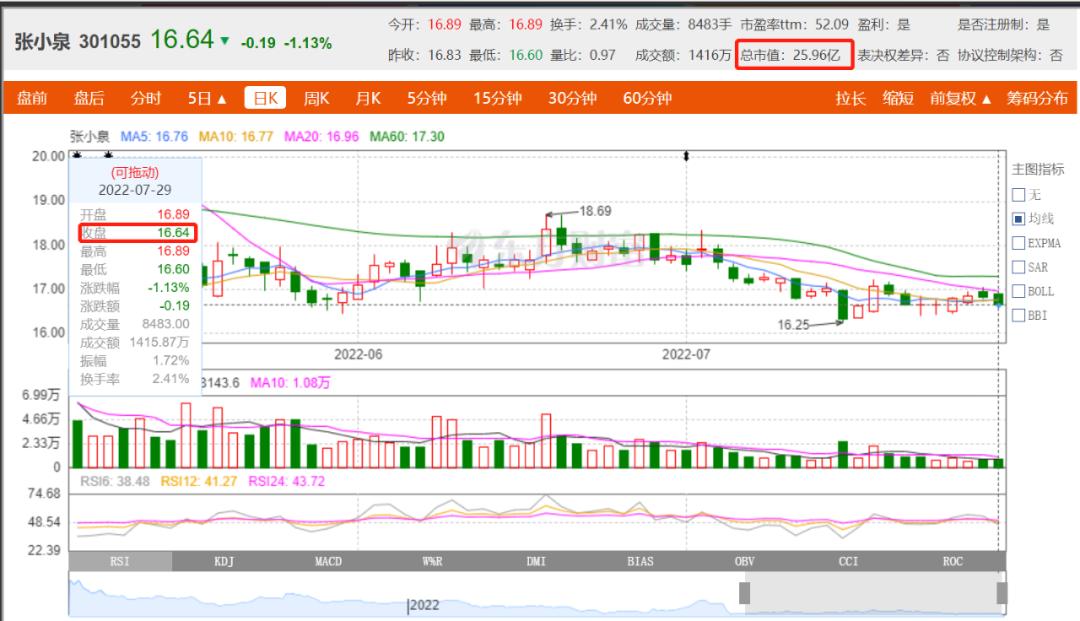Select the 分时 intraday tab
The height and width of the screenshot is (621, 1080).
[x=145, y=98]
